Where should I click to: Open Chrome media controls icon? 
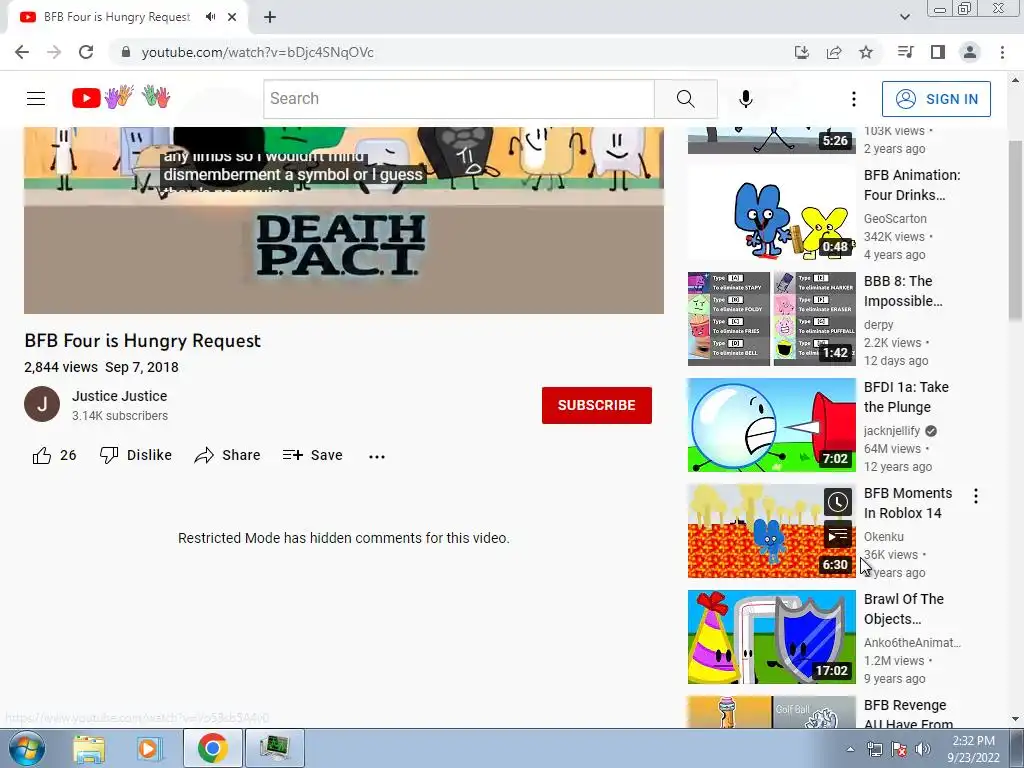click(905, 52)
